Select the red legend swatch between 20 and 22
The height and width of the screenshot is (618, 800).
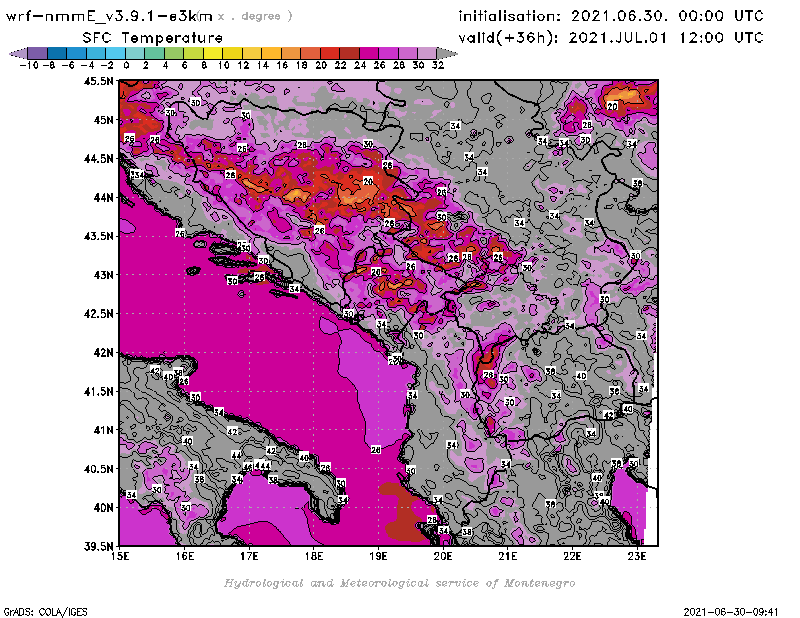tap(330, 53)
